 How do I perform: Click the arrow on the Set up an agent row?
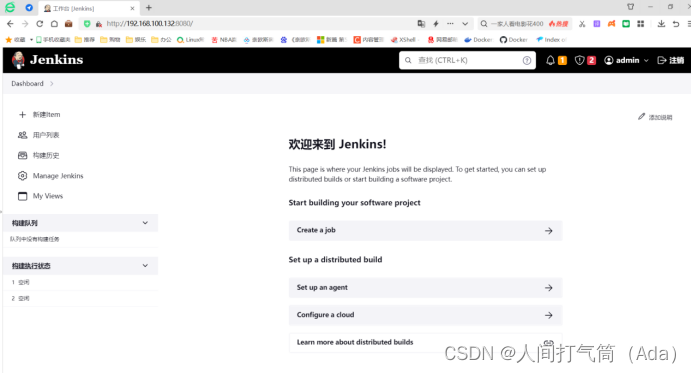549,288
